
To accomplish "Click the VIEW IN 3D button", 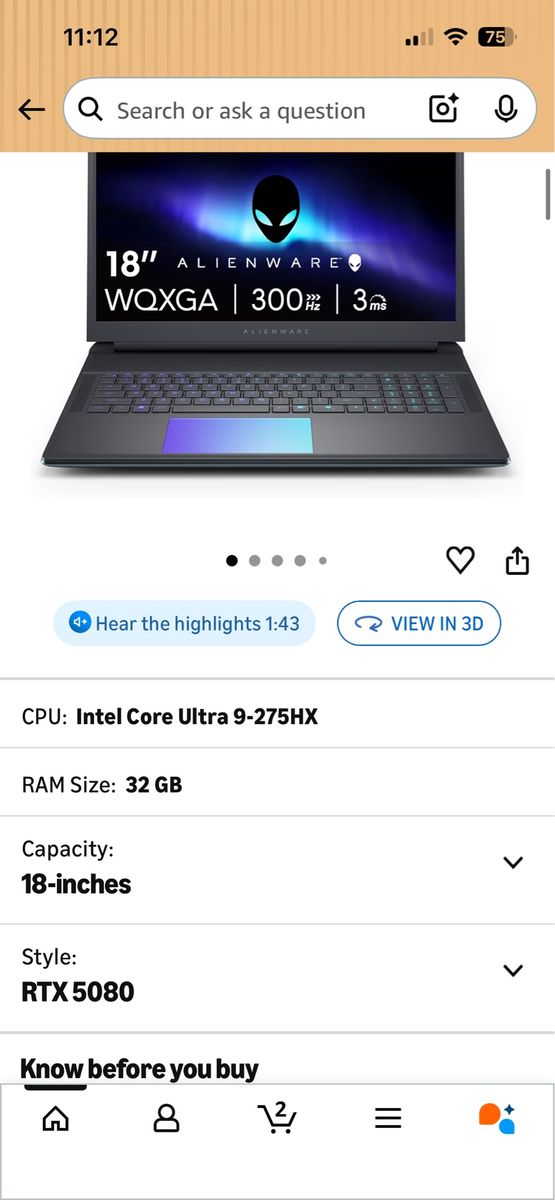I will [419, 623].
